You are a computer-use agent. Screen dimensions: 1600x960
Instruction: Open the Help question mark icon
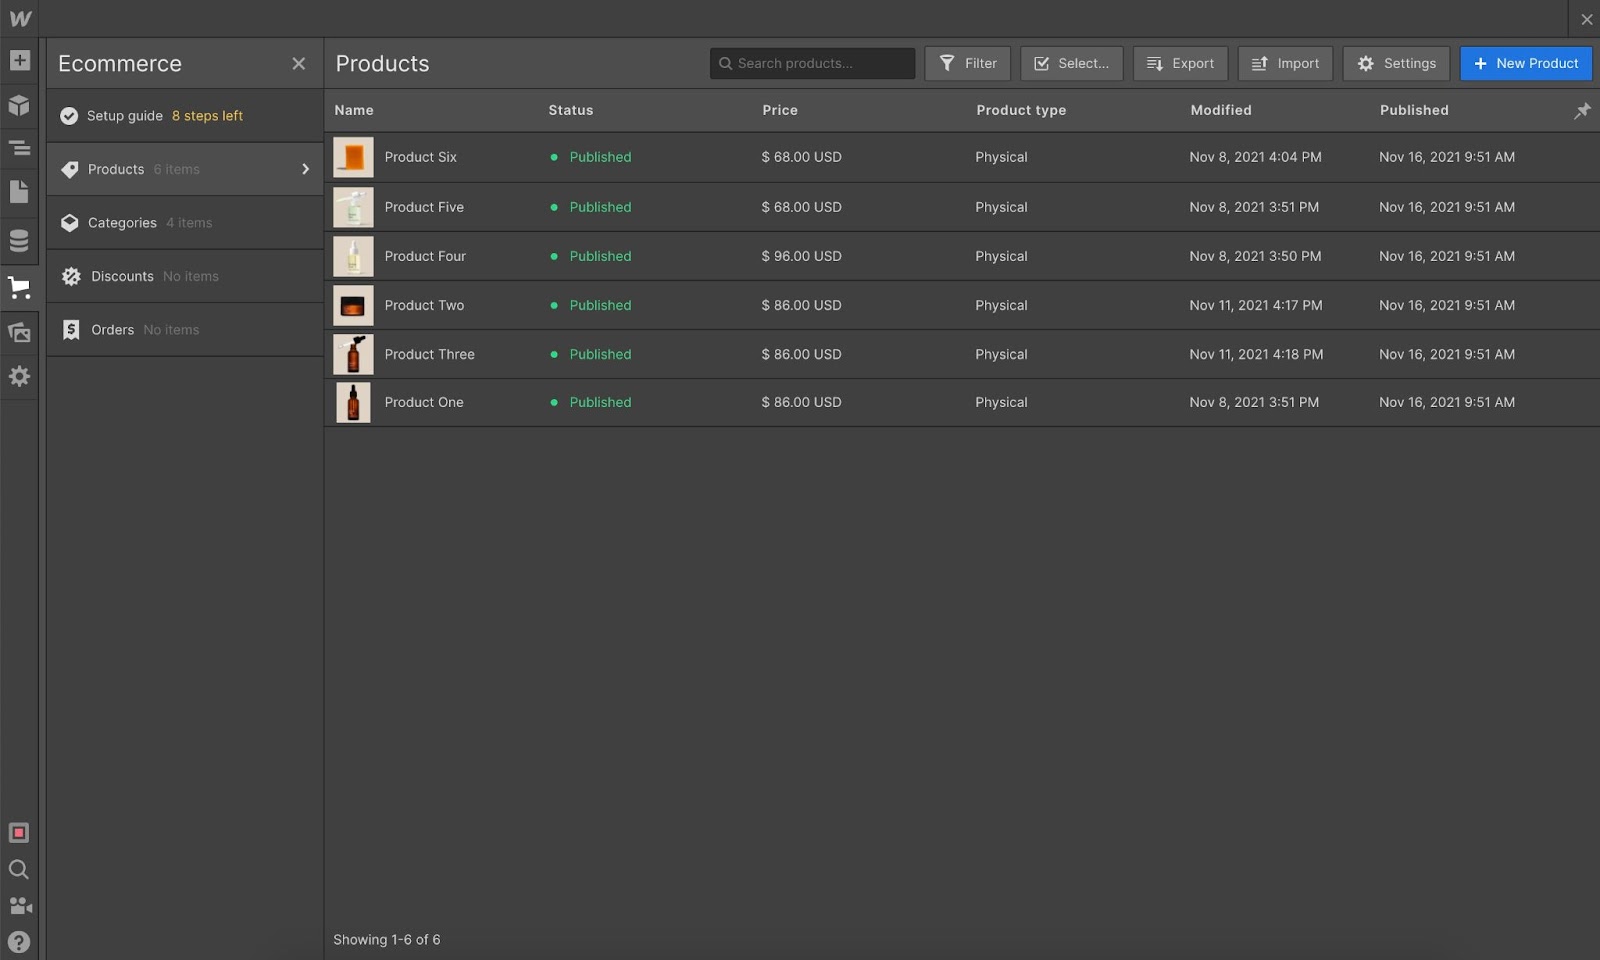[x=19, y=942]
